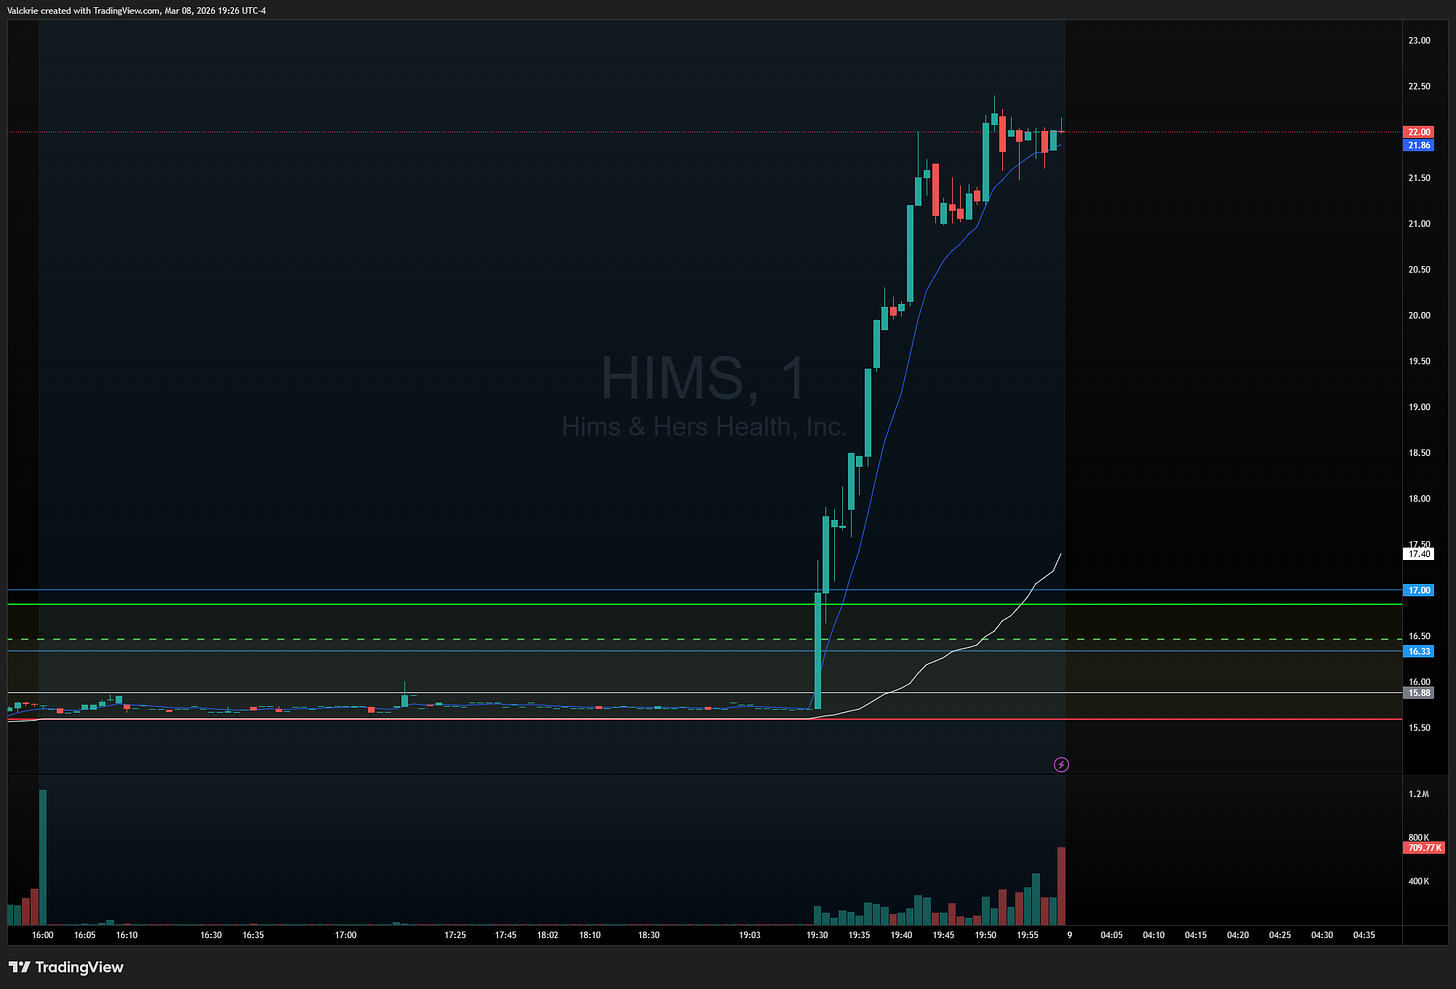Image resolution: width=1456 pixels, height=989 pixels.
Task: Click the 19:35 time axis label
Action: [859, 935]
